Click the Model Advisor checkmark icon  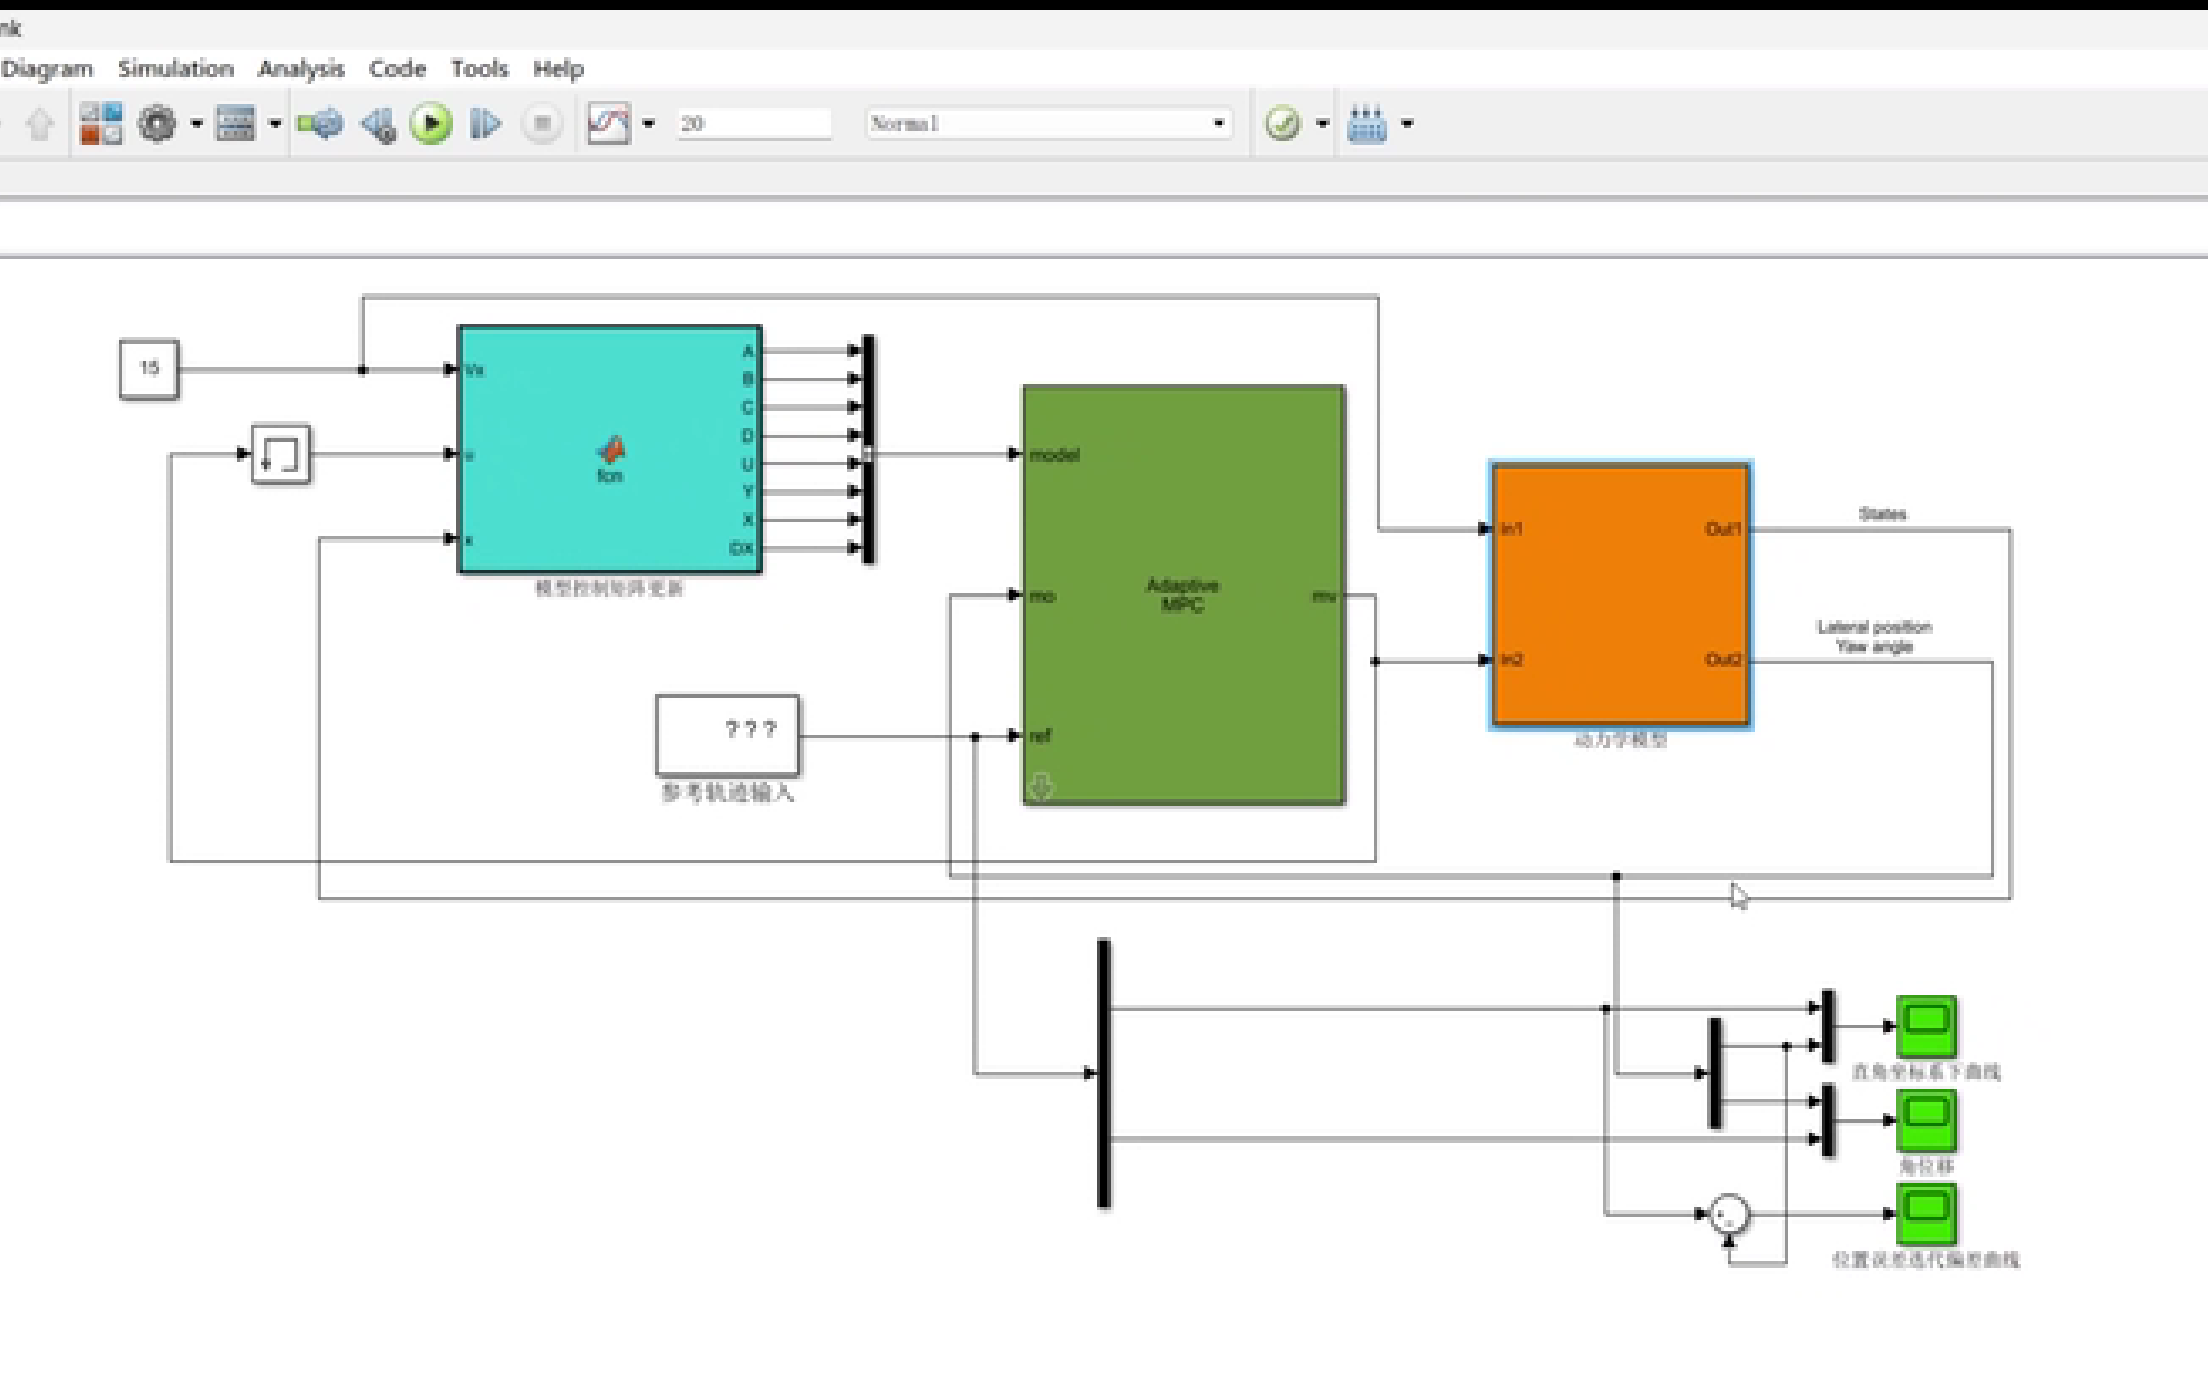pyautogui.click(x=1282, y=124)
